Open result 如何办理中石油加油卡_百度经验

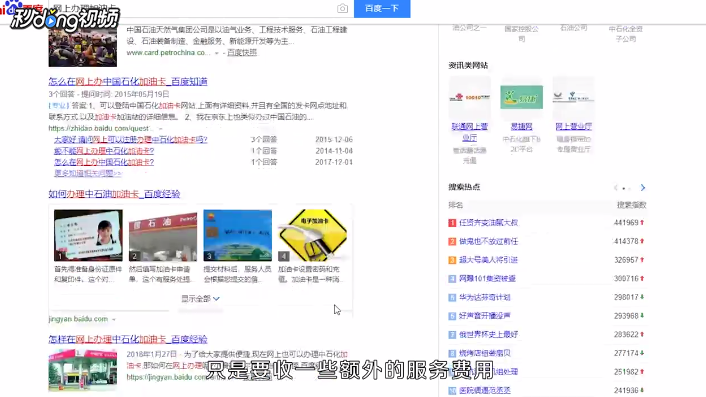click(114, 194)
